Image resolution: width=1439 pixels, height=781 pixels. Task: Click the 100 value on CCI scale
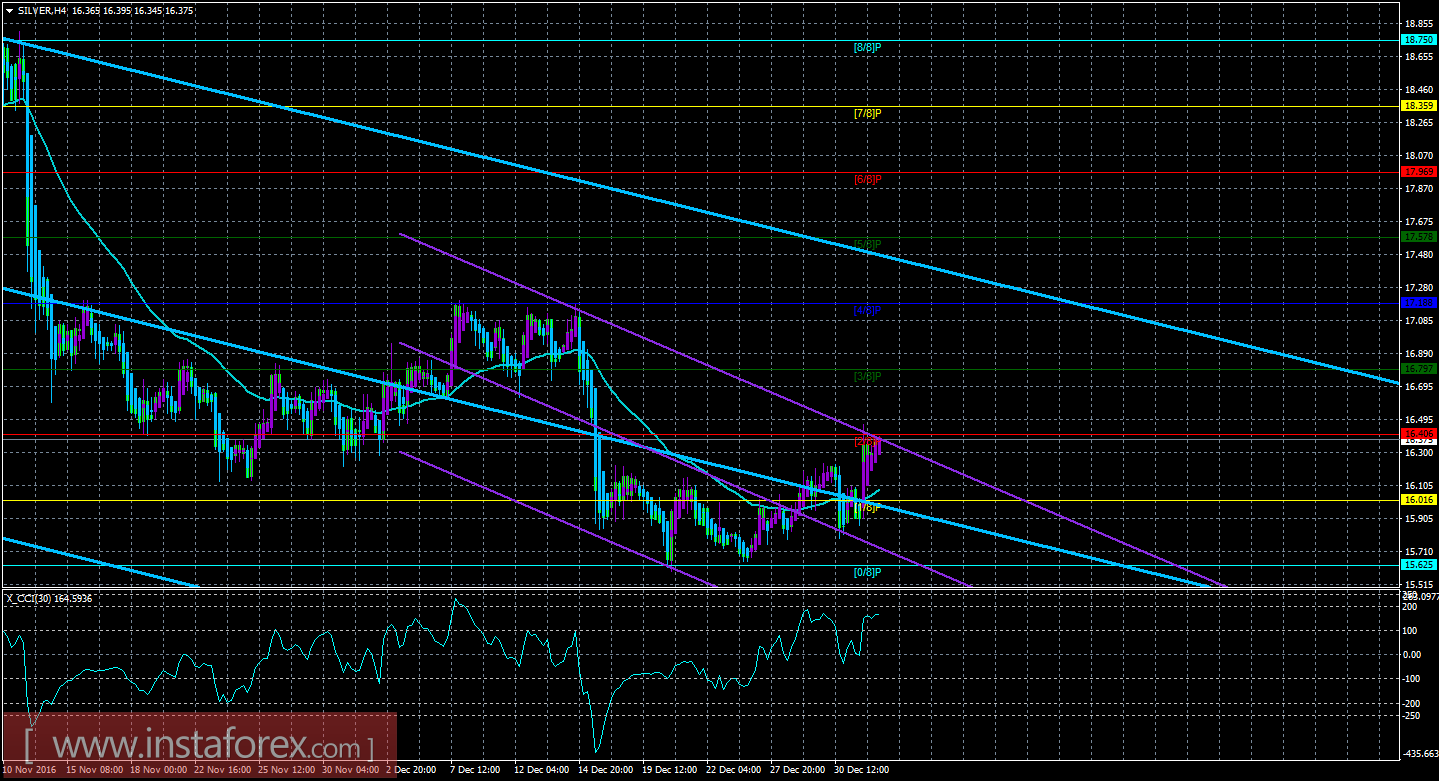pyautogui.click(x=1411, y=630)
